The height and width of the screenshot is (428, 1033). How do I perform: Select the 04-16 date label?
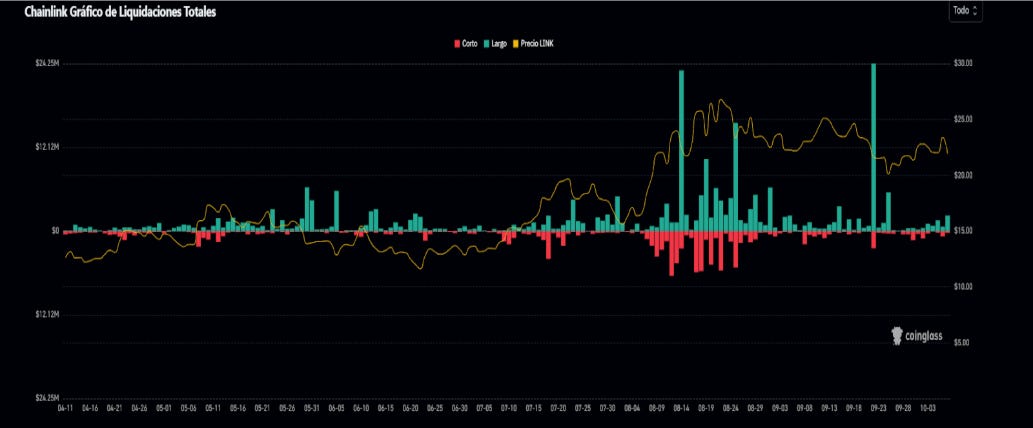(90, 408)
